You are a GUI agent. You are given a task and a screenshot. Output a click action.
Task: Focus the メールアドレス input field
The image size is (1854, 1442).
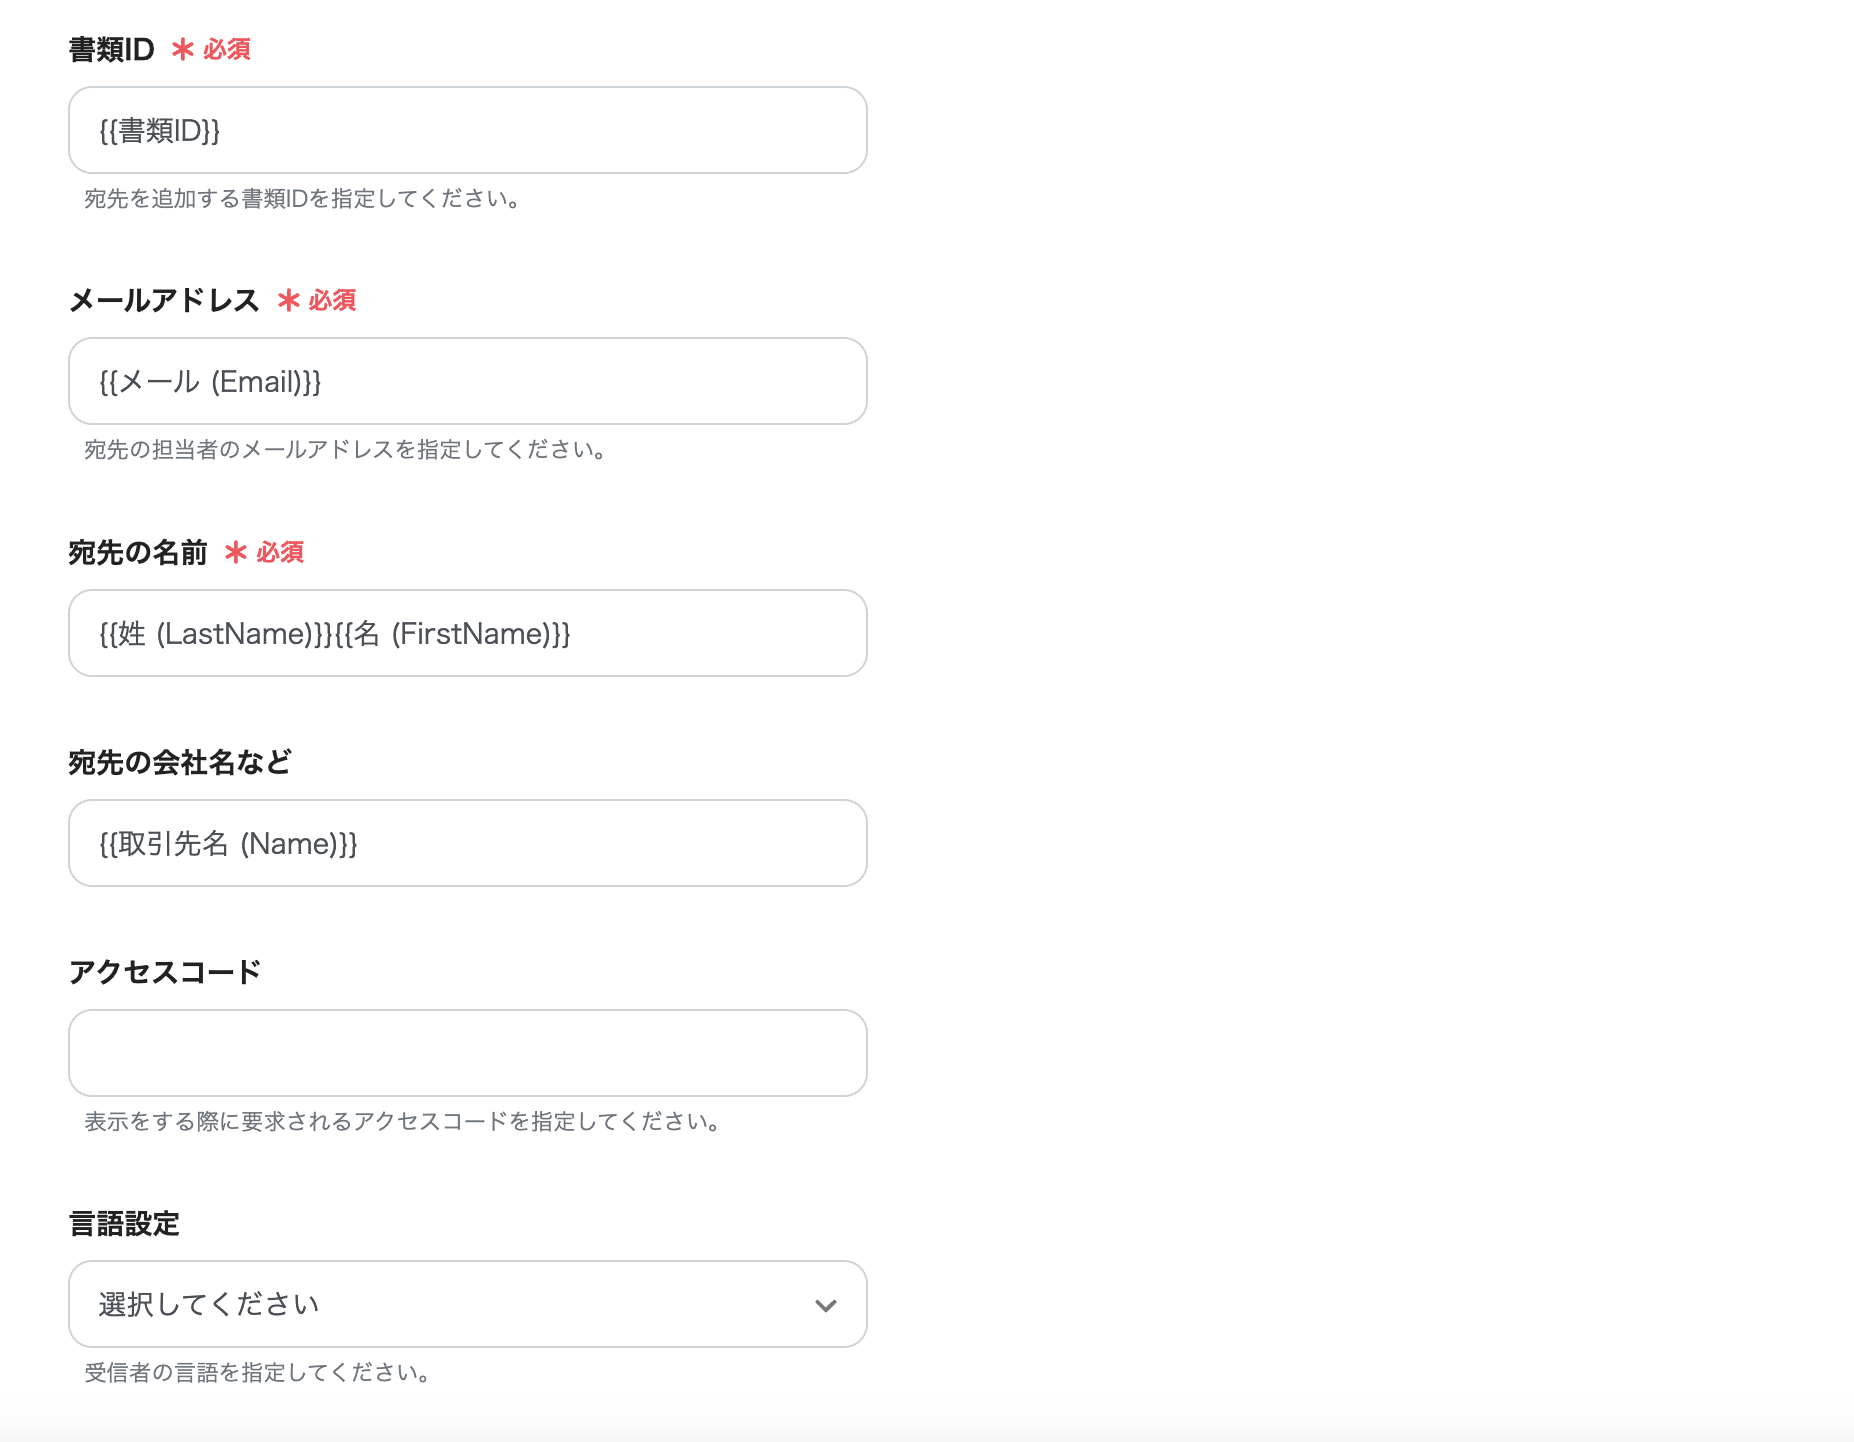467,381
